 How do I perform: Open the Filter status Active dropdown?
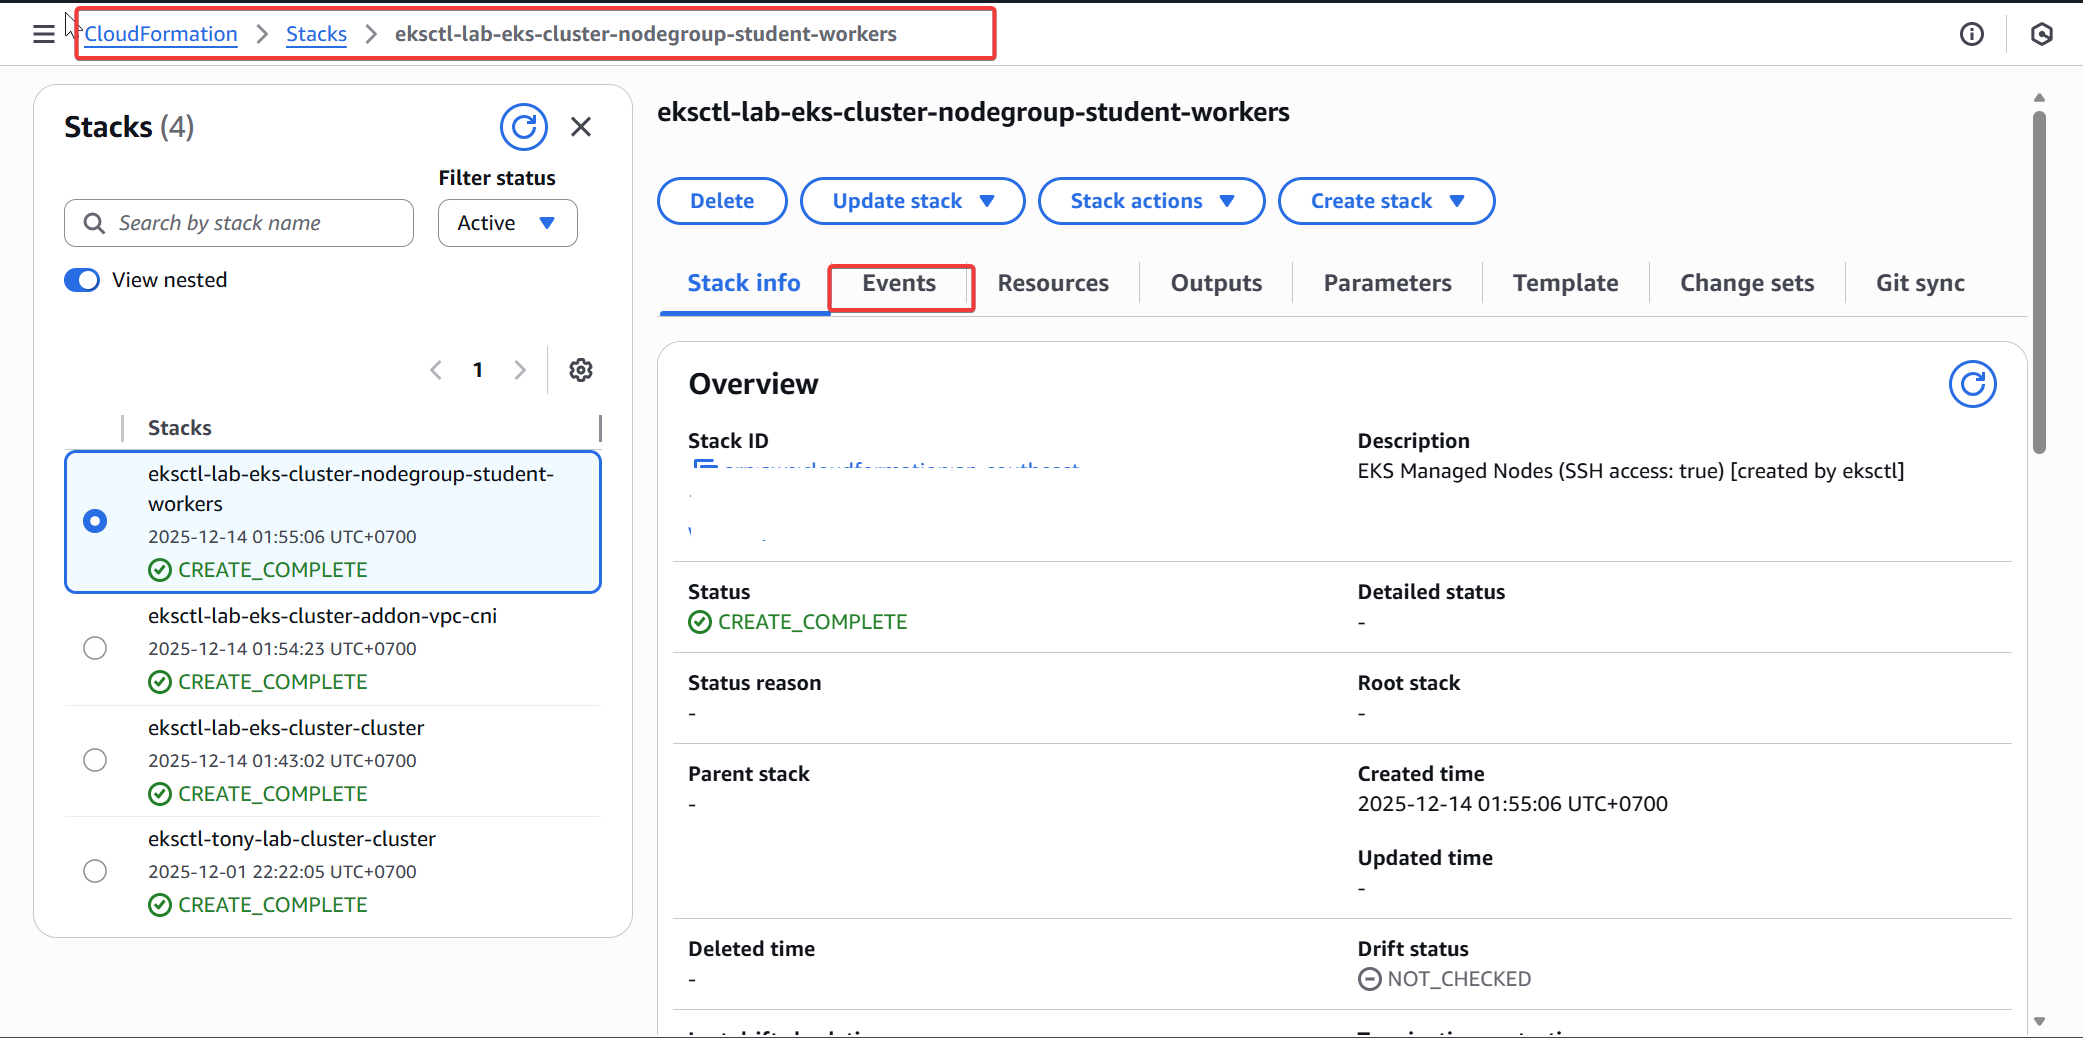click(x=507, y=223)
